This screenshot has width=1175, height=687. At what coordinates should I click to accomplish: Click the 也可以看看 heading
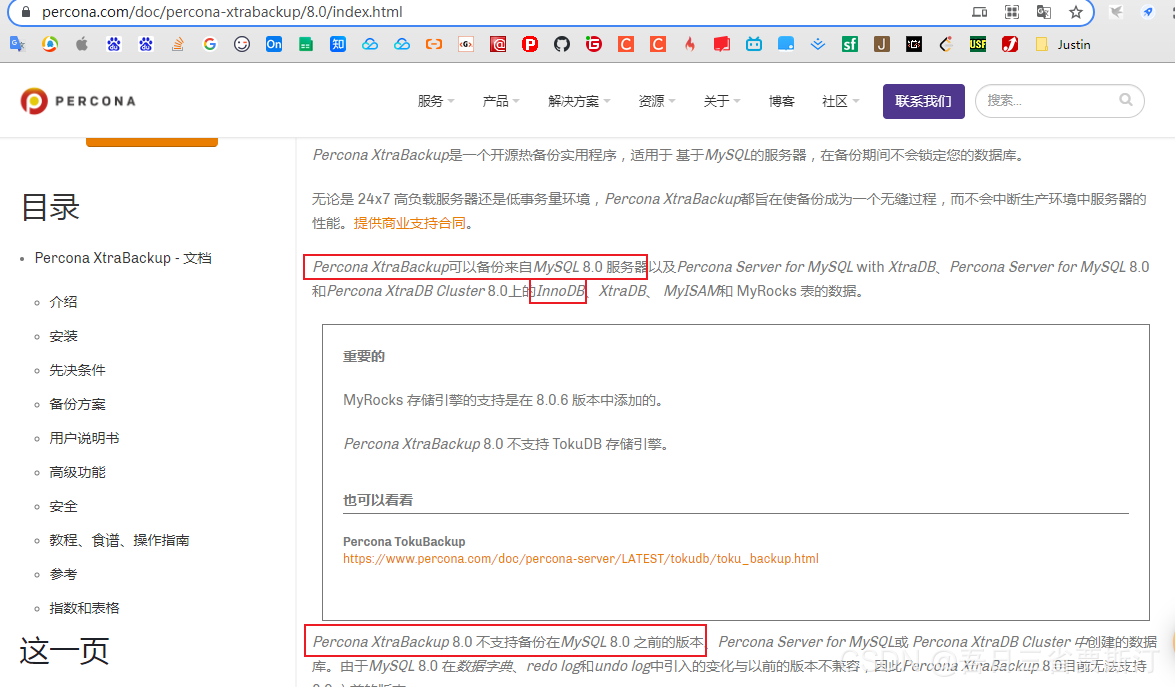click(x=378, y=500)
